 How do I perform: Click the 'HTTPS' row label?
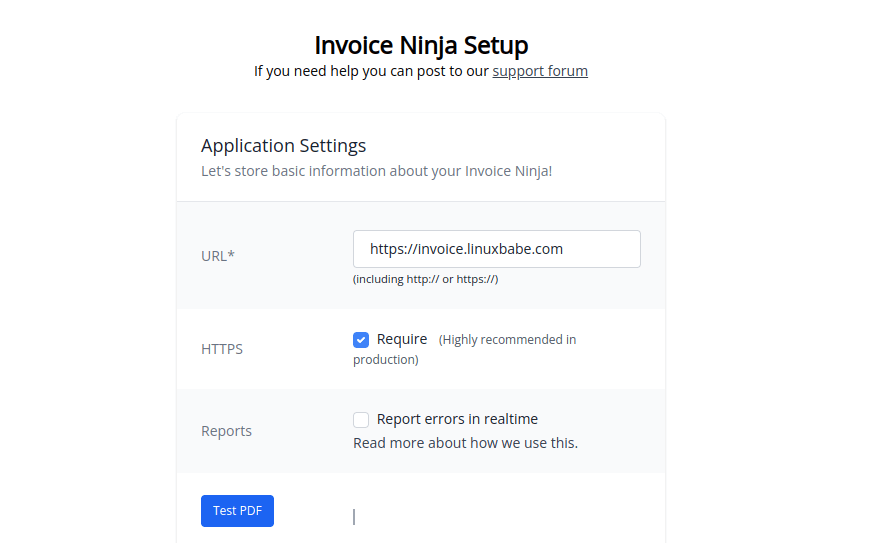coord(222,350)
